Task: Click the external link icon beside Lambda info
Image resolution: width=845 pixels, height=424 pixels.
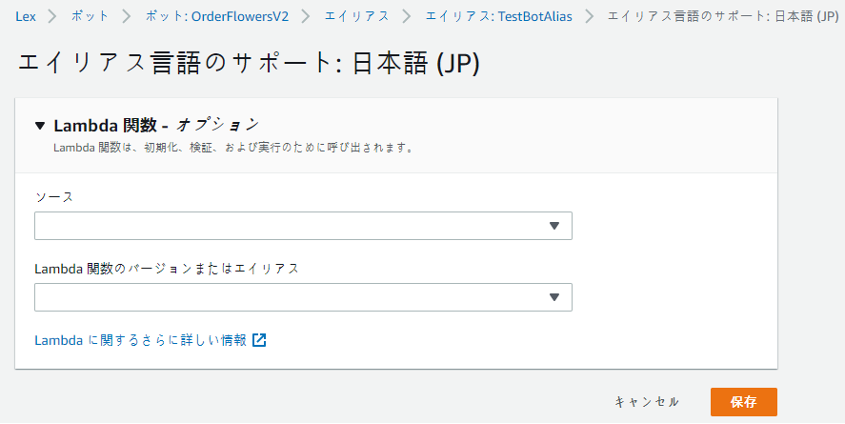Action: click(x=259, y=340)
